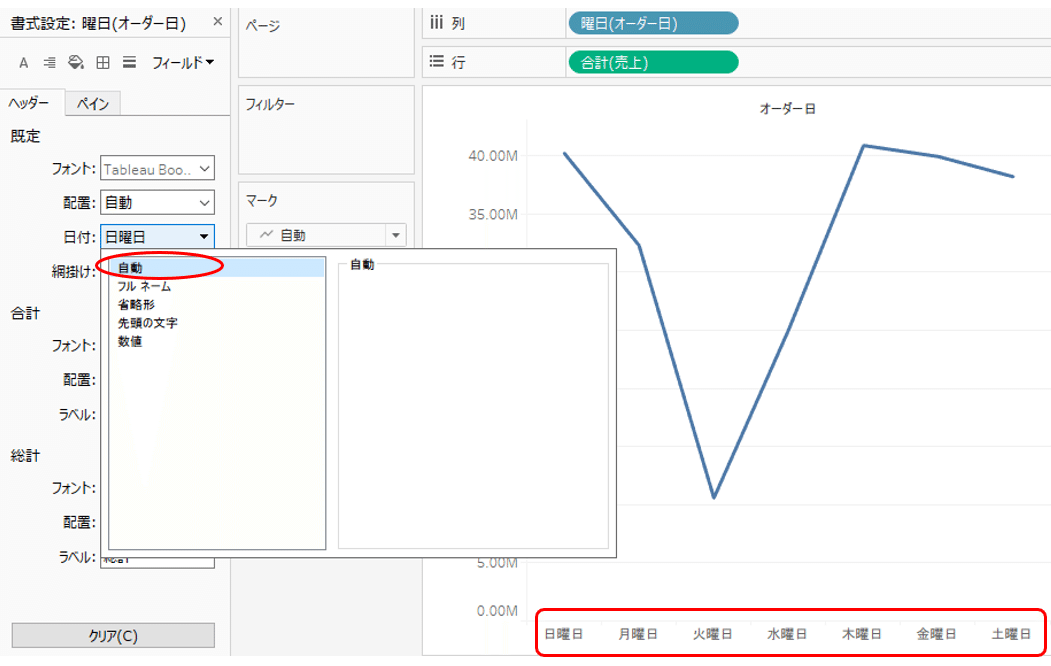1051x666 pixels.
Task: Open the マーク type dropdown
Action: click(326, 235)
